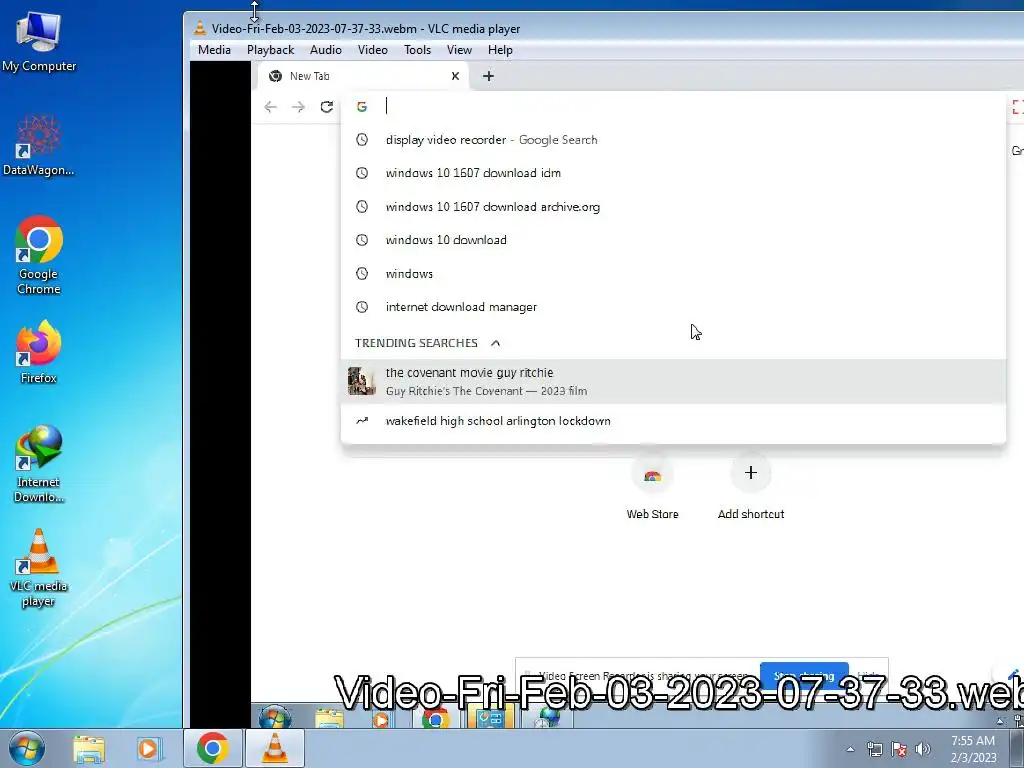Viewport: 1024px width, 768px height.
Task: Select suggestion 'windows 10 download'
Action: (673, 240)
